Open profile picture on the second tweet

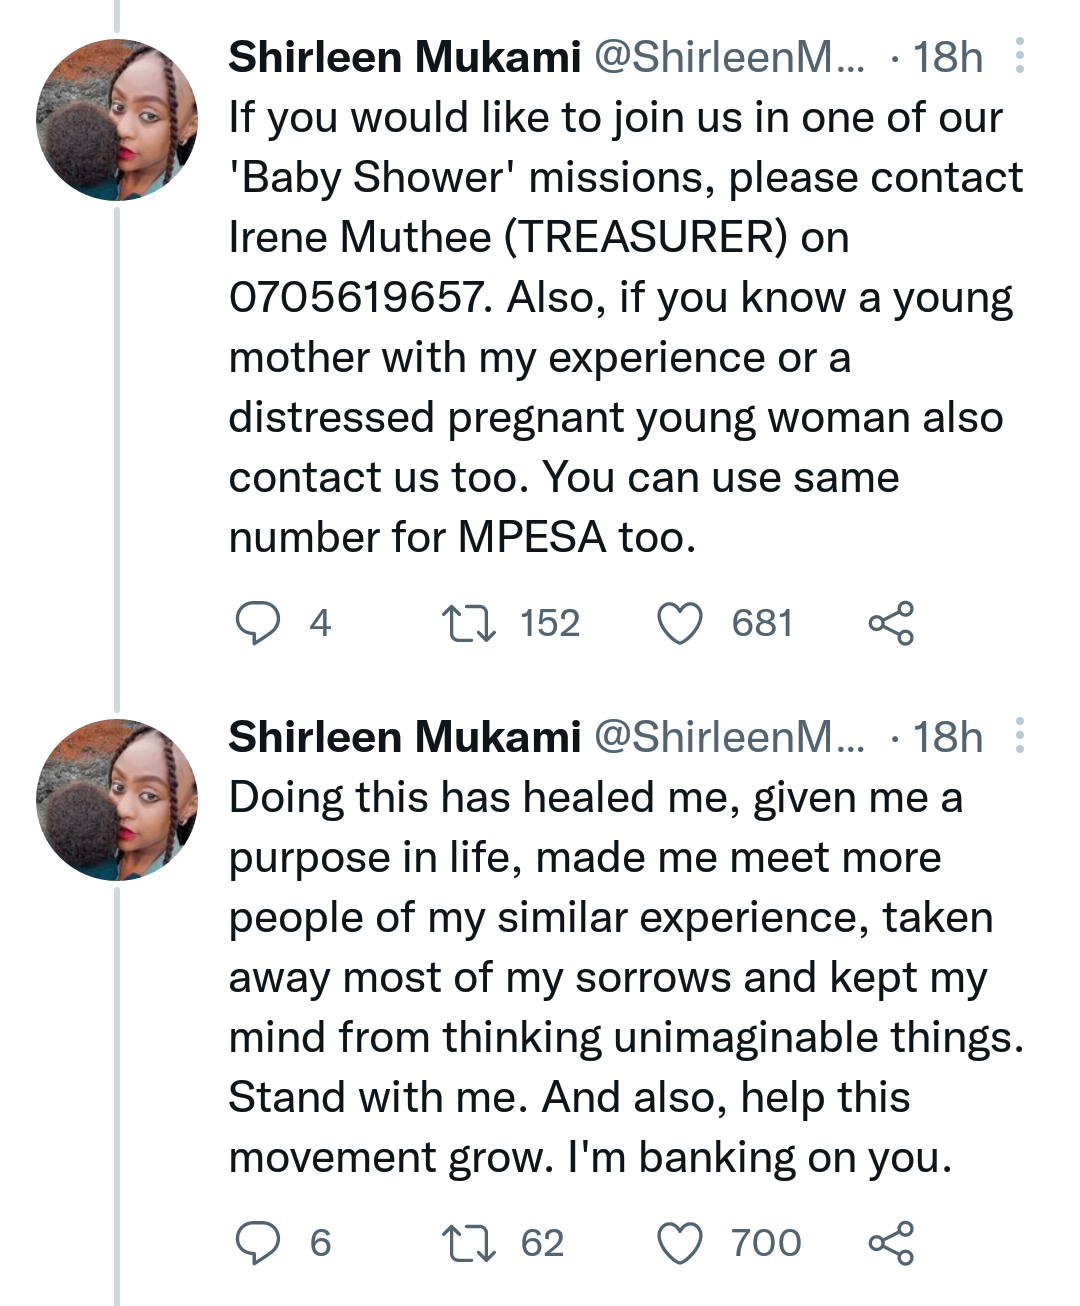tap(117, 799)
